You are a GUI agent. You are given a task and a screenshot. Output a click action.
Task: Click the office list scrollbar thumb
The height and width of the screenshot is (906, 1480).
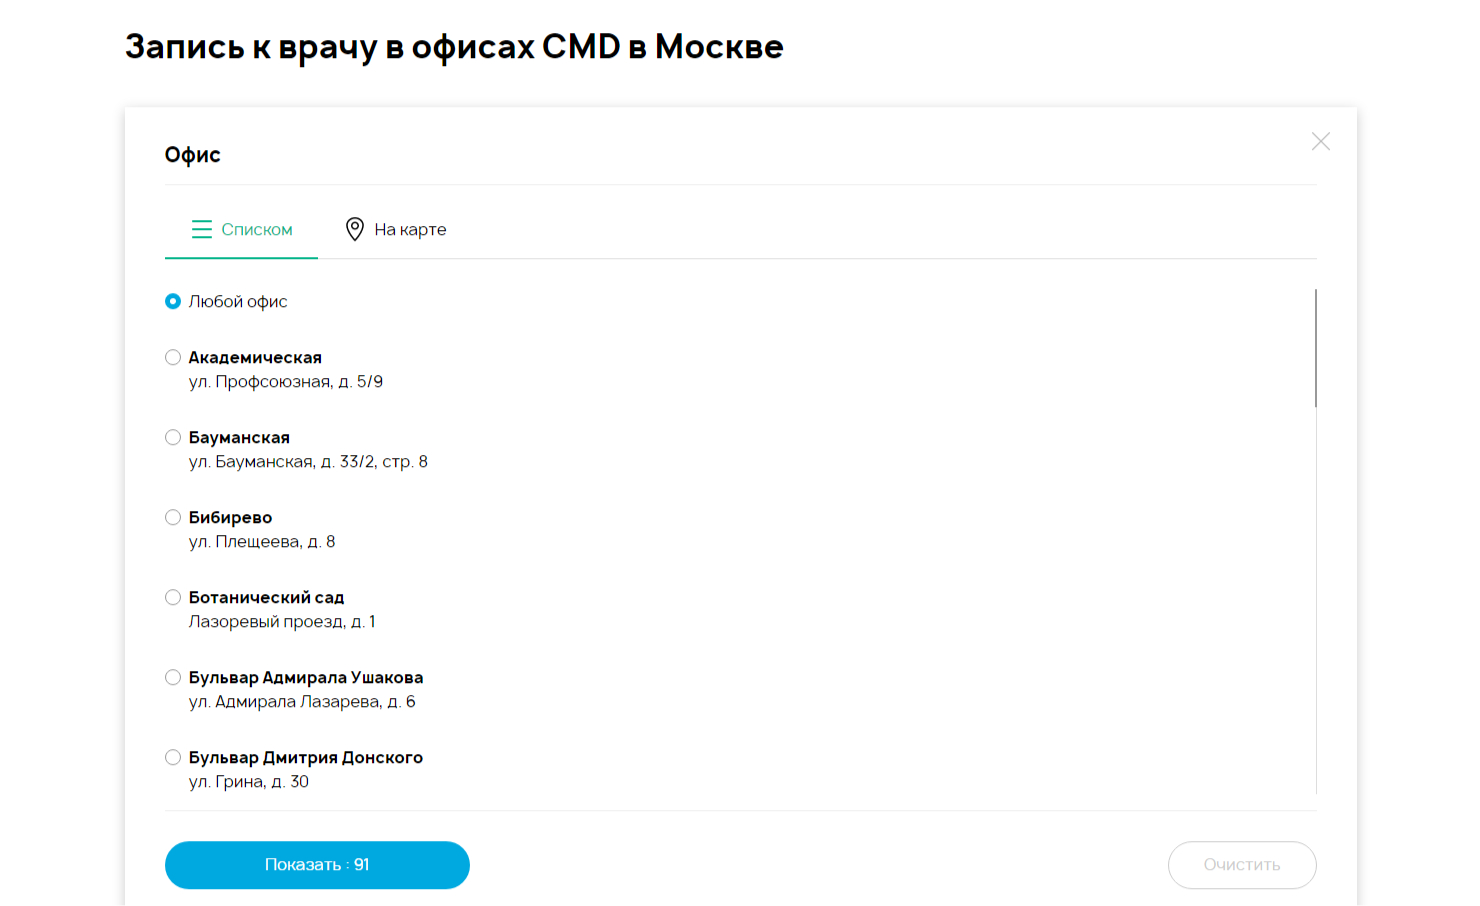1315,348
